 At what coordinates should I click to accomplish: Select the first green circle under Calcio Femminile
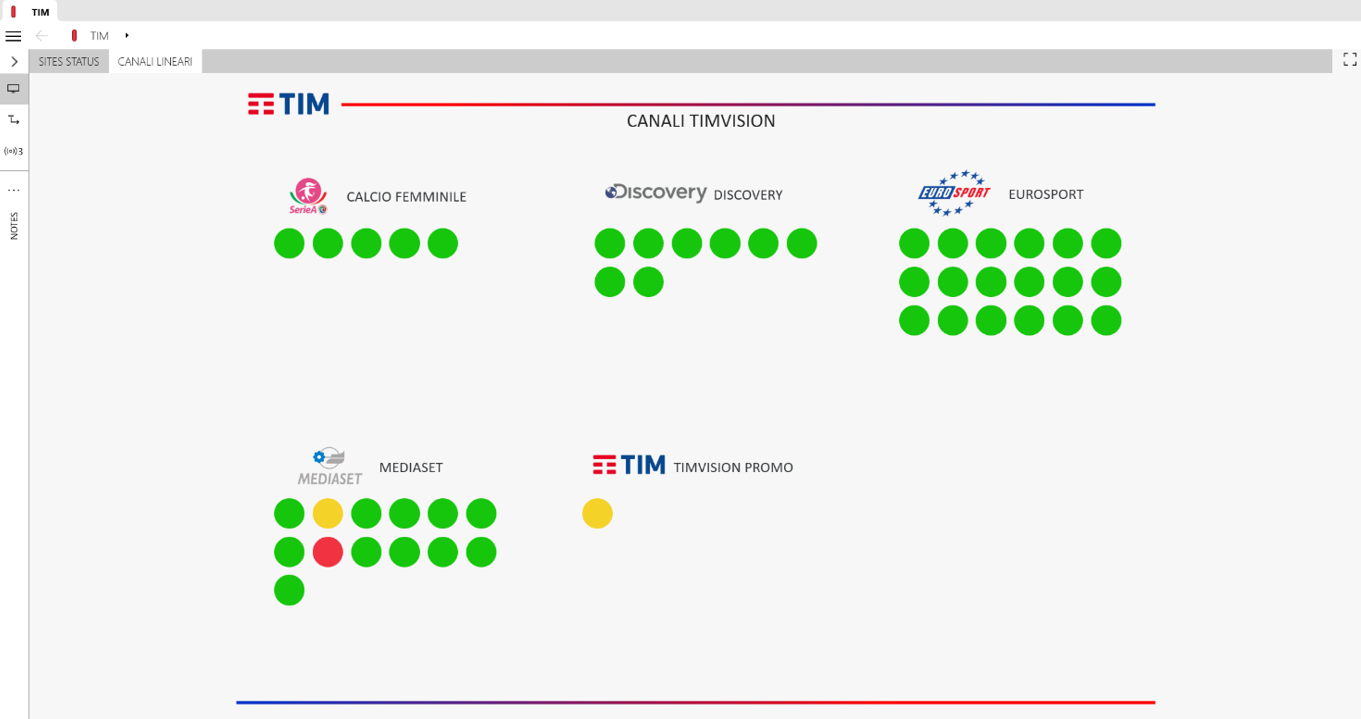(x=289, y=243)
